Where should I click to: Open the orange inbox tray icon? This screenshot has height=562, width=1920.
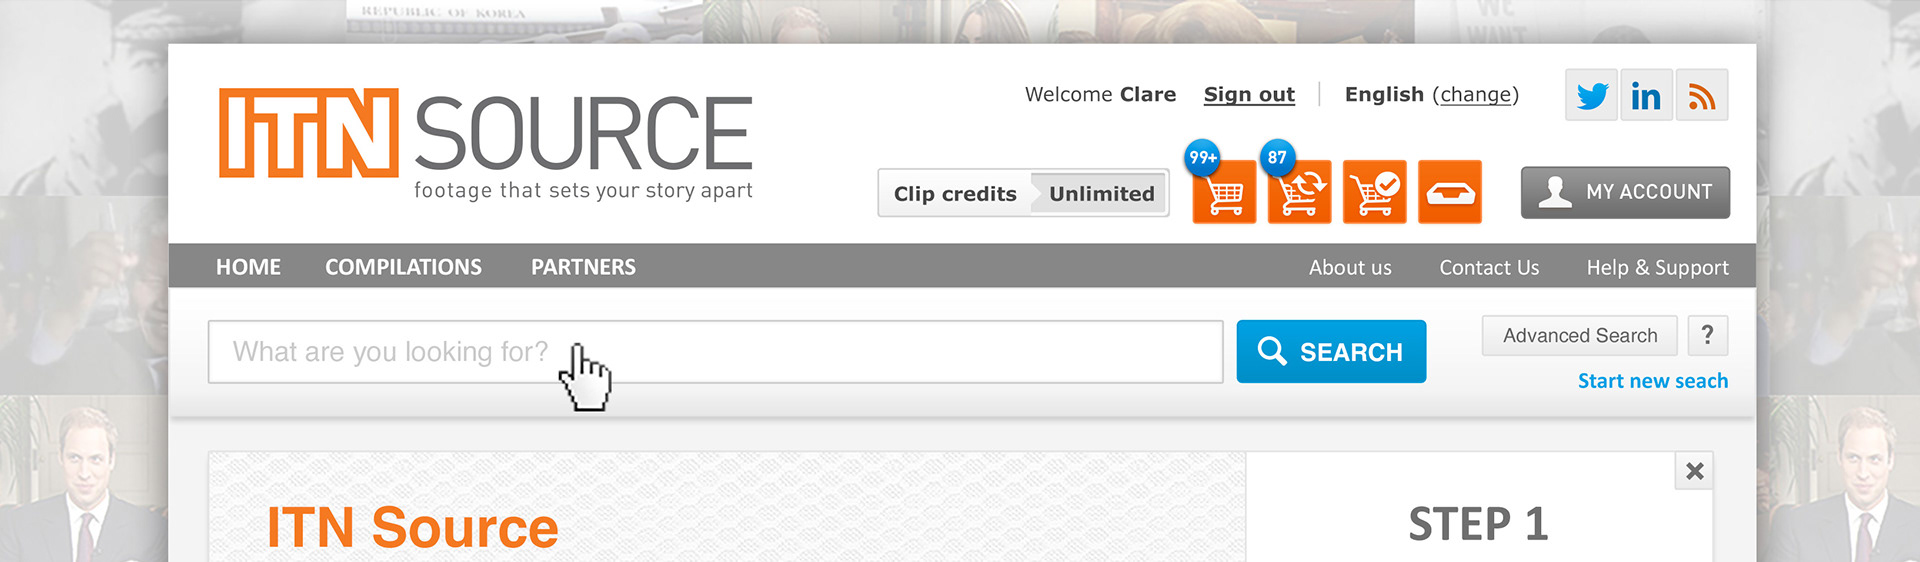click(x=1450, y=192)
